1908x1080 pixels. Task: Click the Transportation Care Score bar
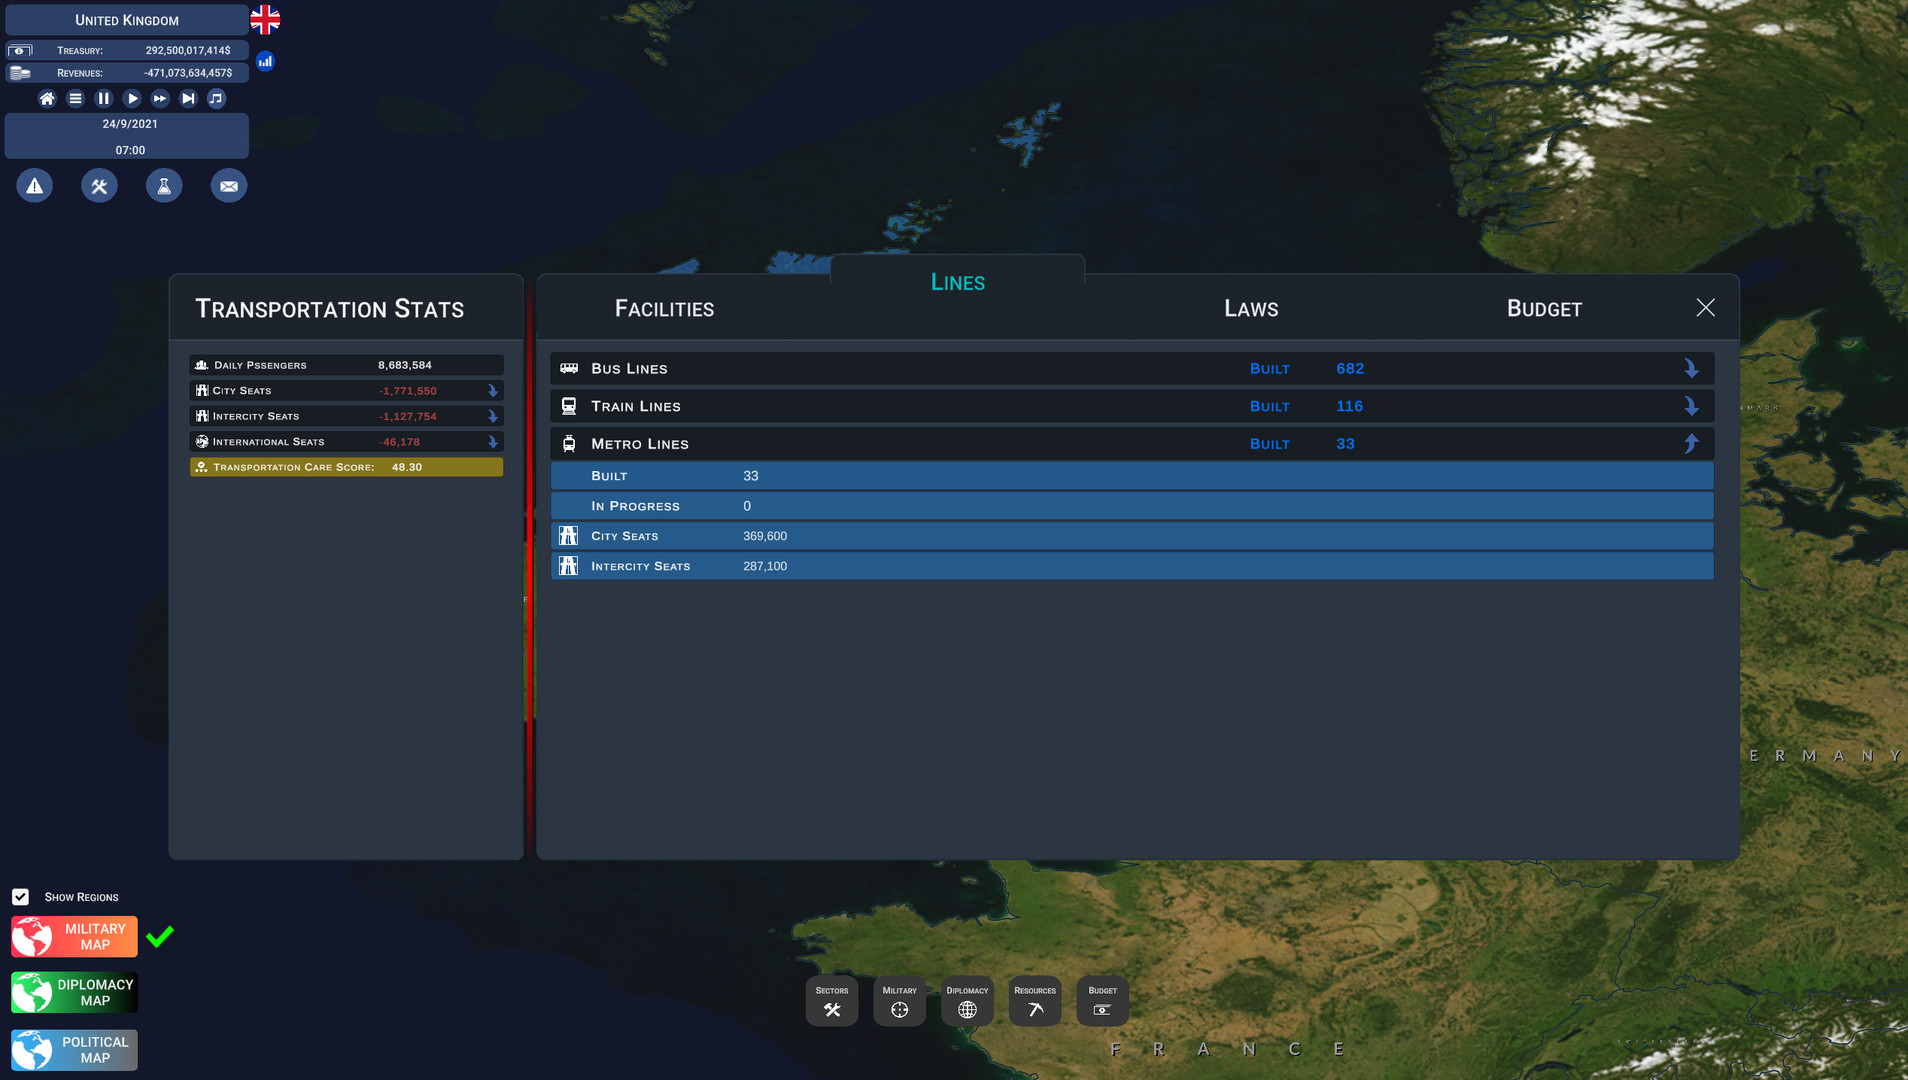(346, 467)
